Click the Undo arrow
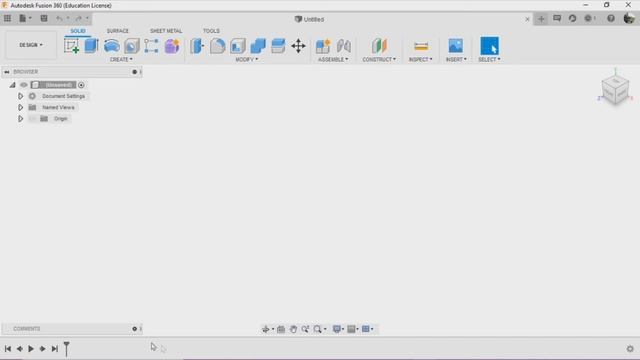 pos(59,18)
